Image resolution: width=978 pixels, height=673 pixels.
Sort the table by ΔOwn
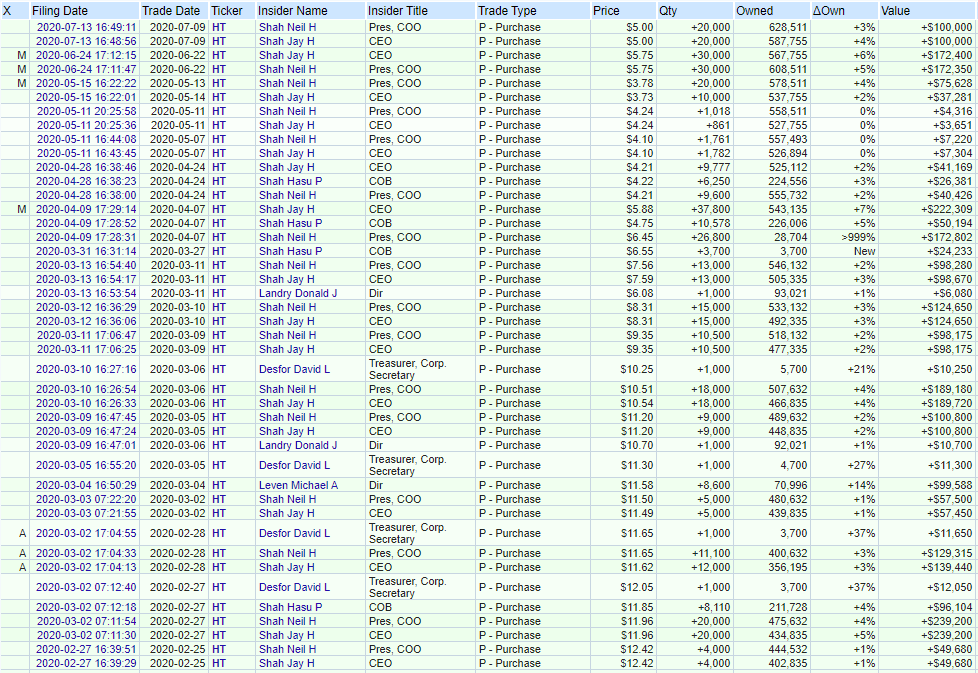click(x=830, y=10)
